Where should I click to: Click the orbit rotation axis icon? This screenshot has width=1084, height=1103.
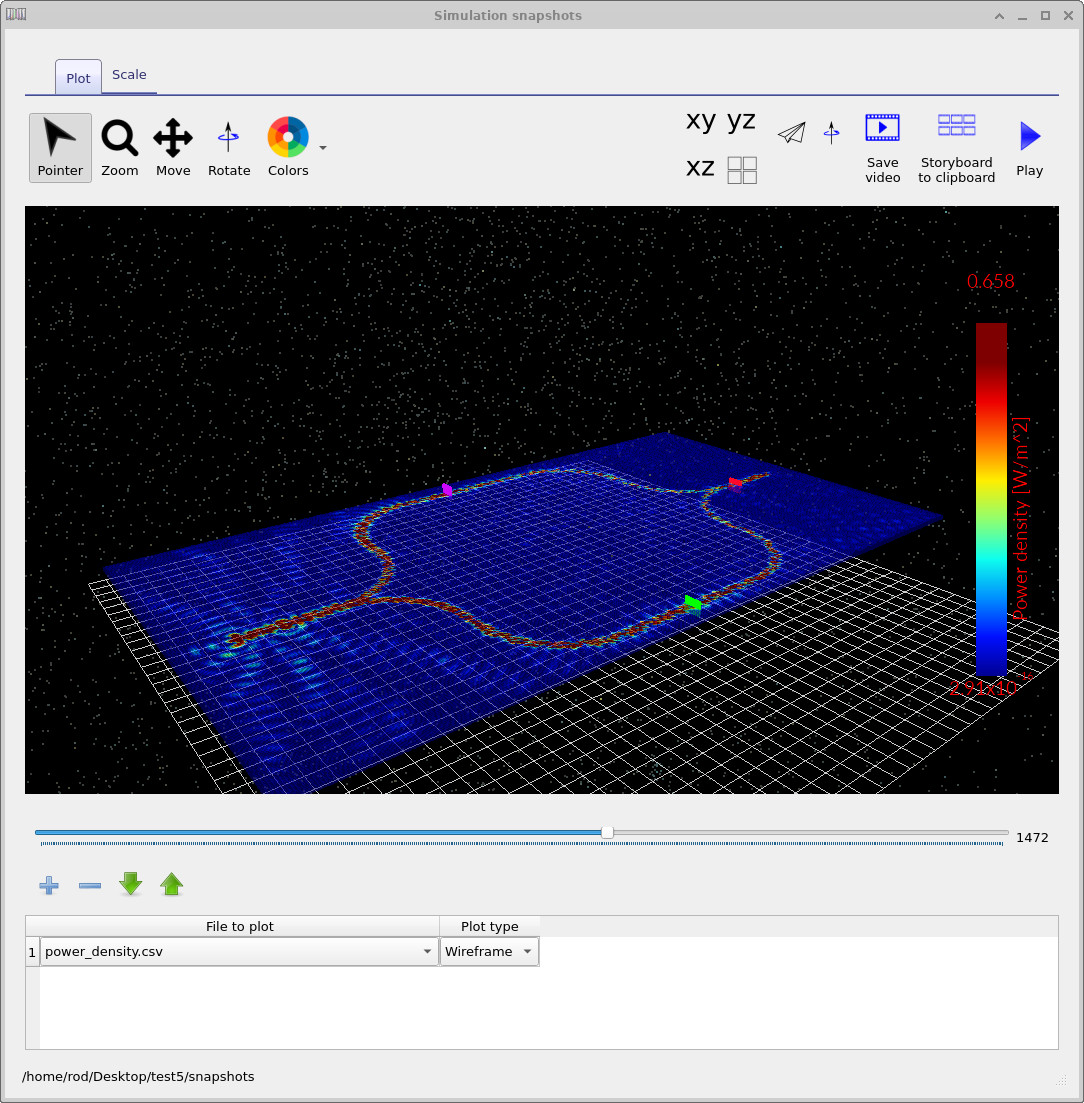click(831, 131)
